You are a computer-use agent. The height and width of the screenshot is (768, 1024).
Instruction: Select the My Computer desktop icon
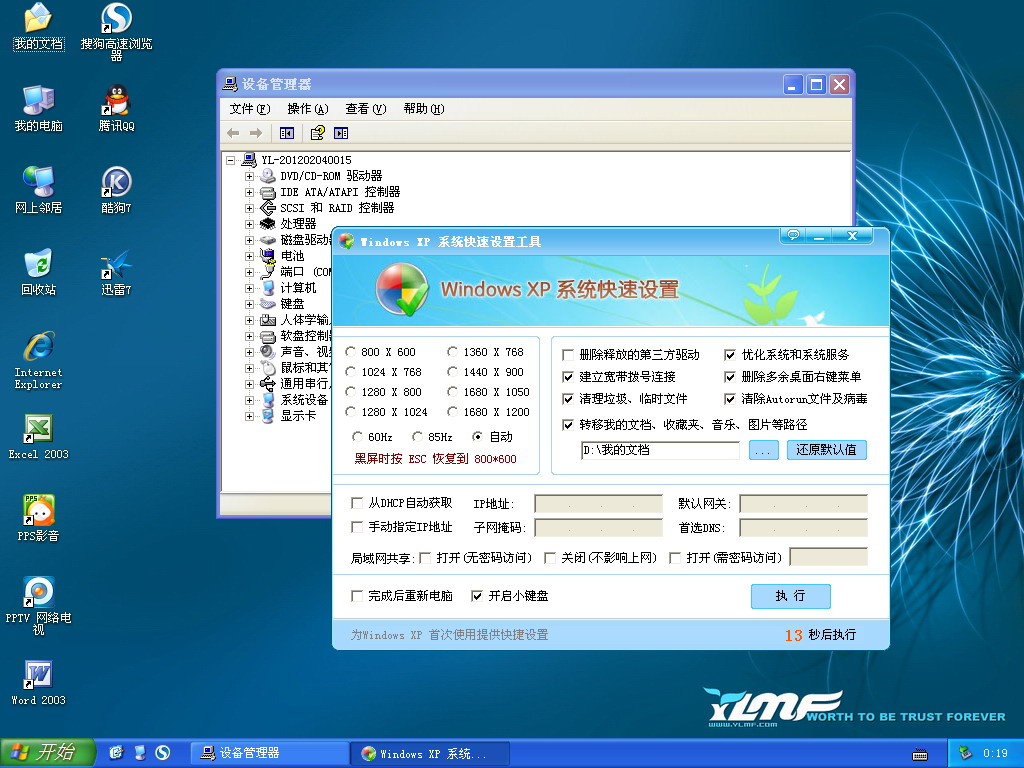click(x=38, y=108)
